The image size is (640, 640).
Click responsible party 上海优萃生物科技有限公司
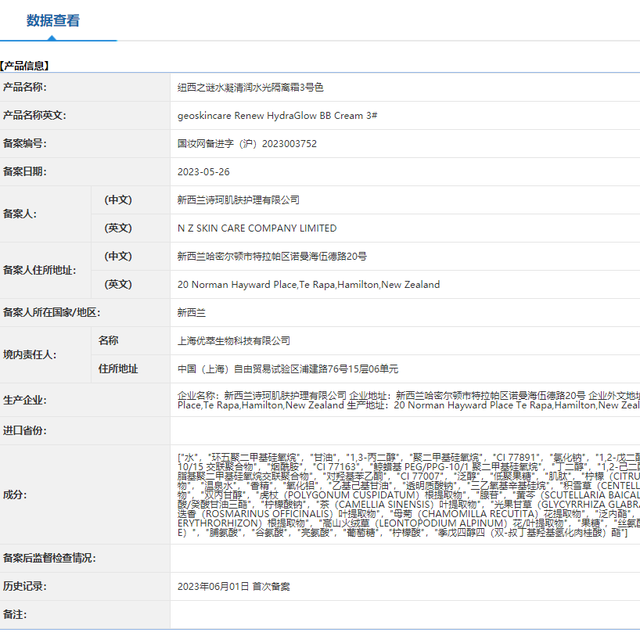click(x=233, y=341)
